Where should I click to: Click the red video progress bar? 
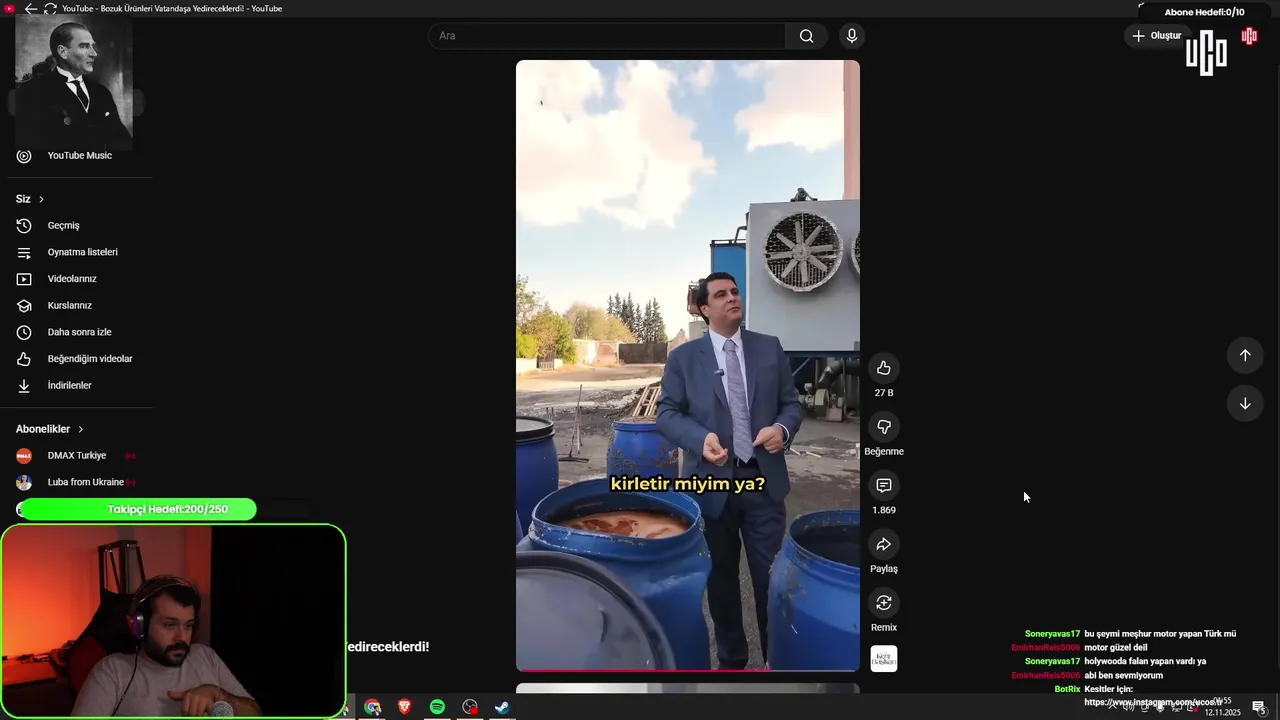(688, 670)
